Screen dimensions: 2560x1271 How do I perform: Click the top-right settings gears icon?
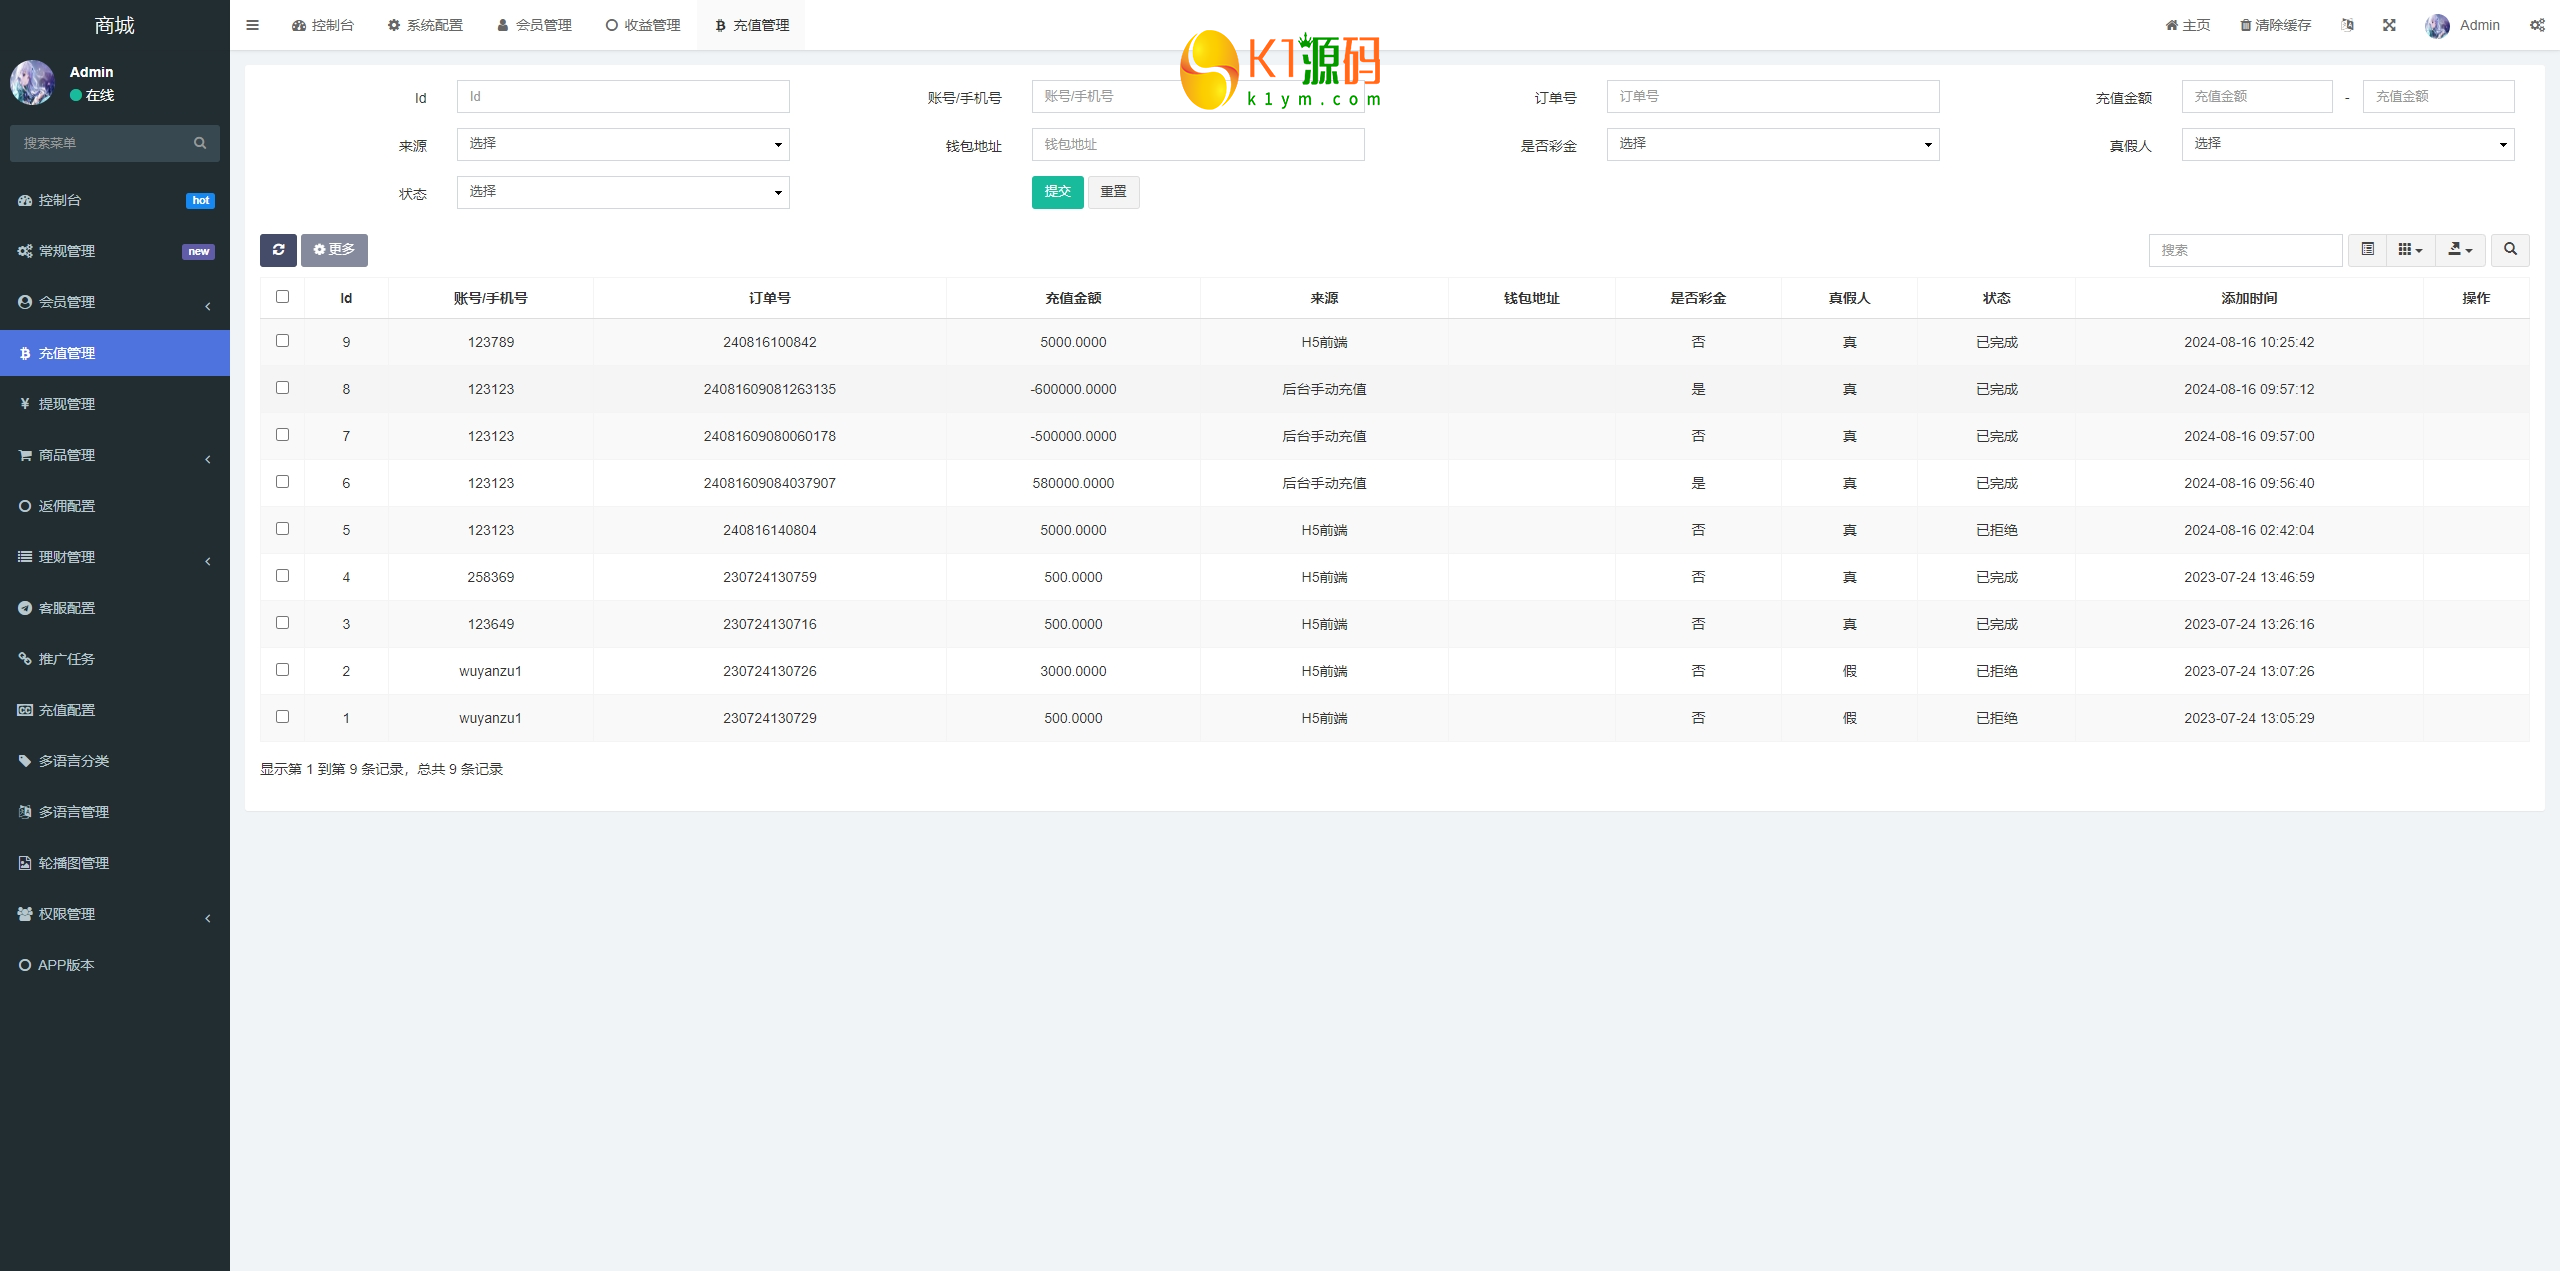click(x=2537, y=25)
